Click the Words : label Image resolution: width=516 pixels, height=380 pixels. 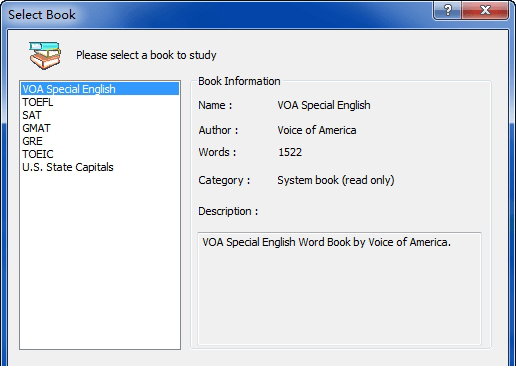click(x=217, y=152)
